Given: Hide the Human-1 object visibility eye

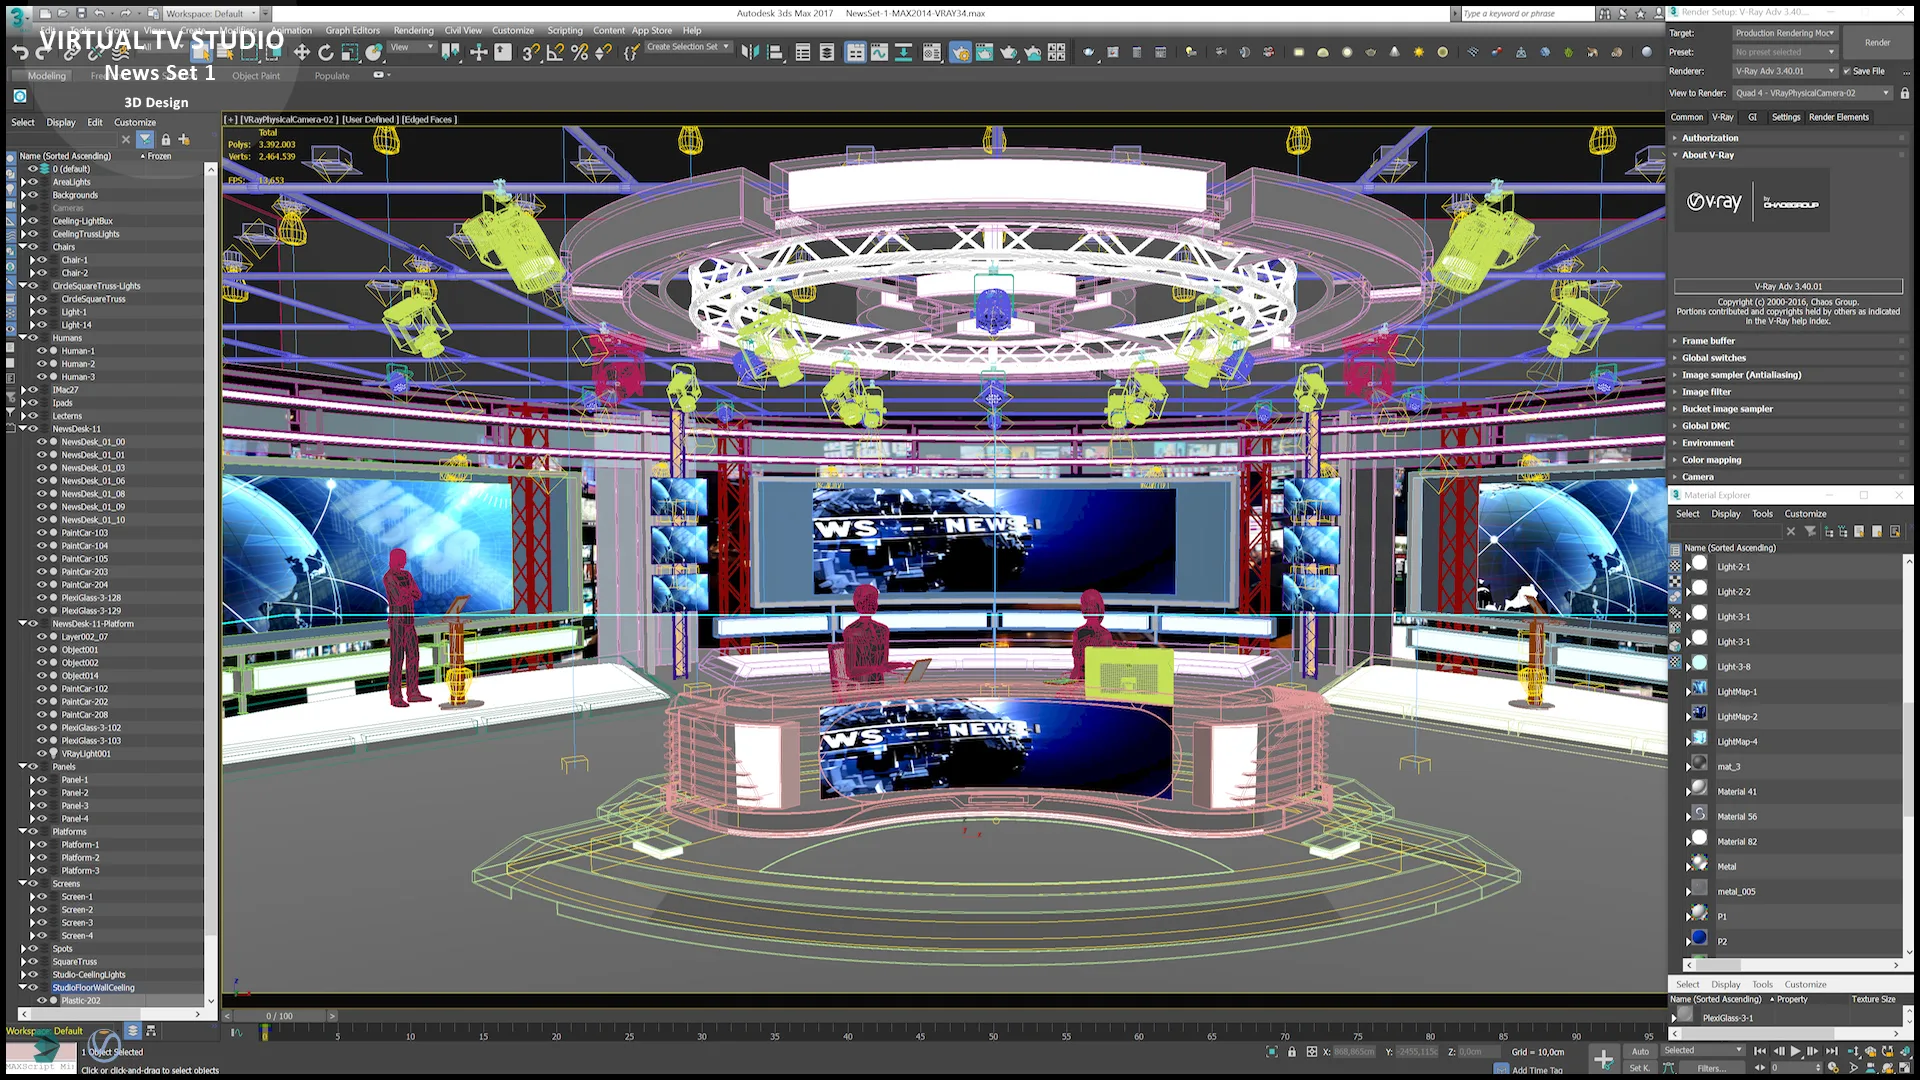Looking at the screenshot, I should pos(42,351).
